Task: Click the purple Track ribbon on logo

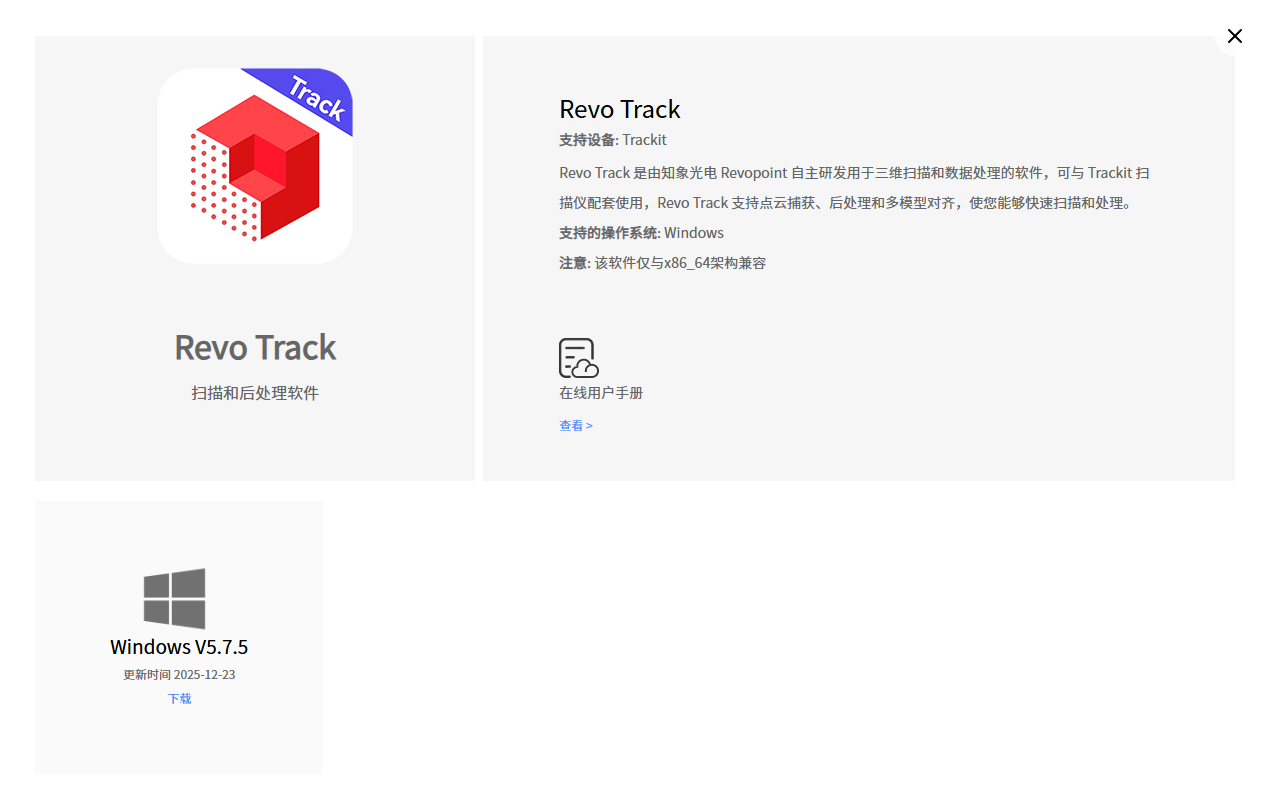Action: (x=308, y=96)
